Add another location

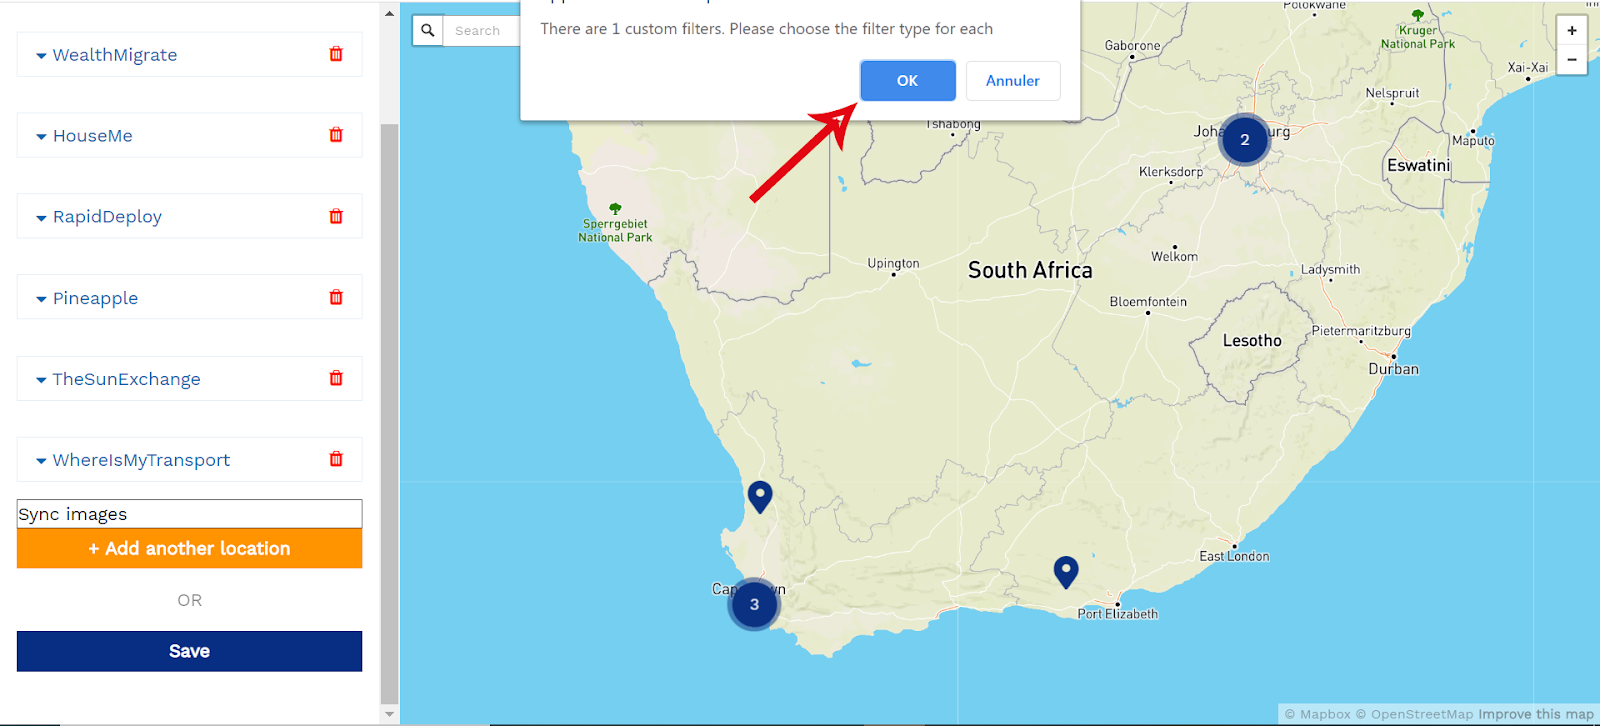pos(190,548)
